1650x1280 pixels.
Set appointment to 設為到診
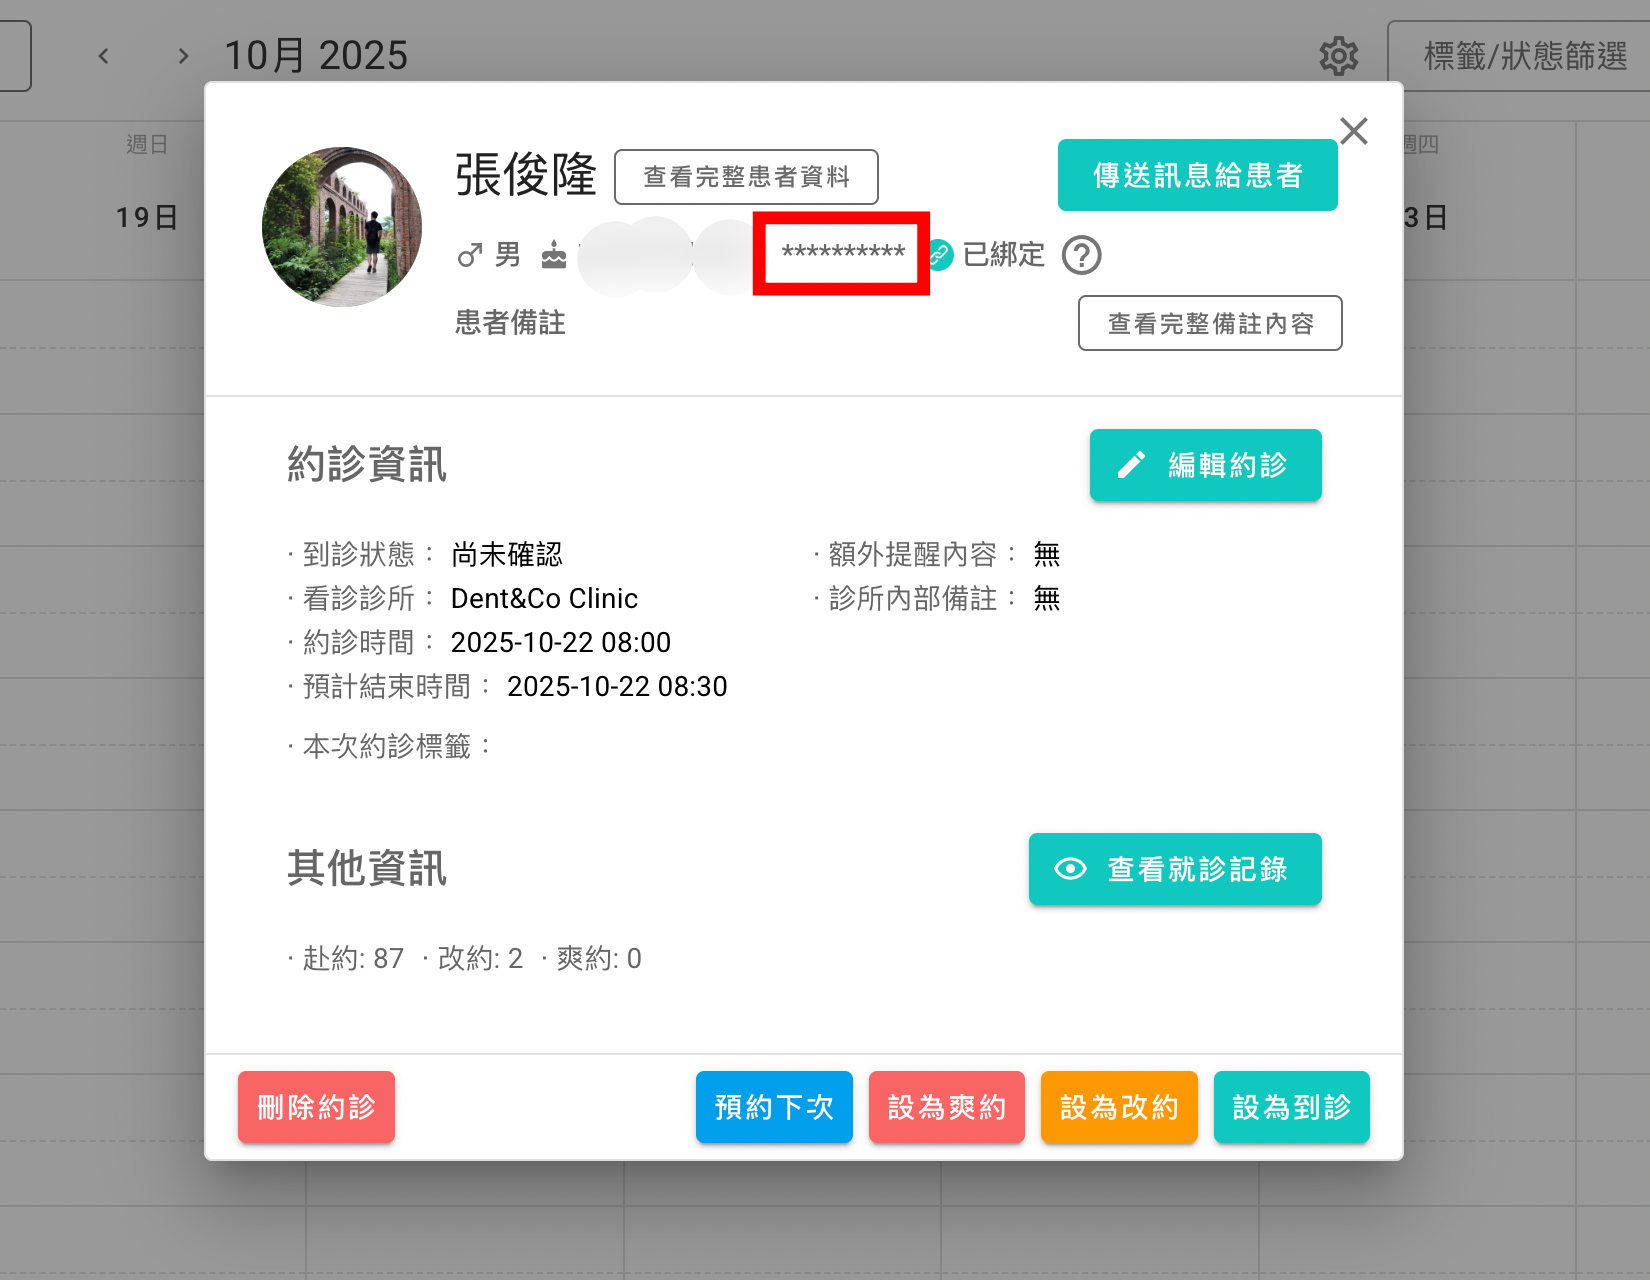pos(1291,1107)
